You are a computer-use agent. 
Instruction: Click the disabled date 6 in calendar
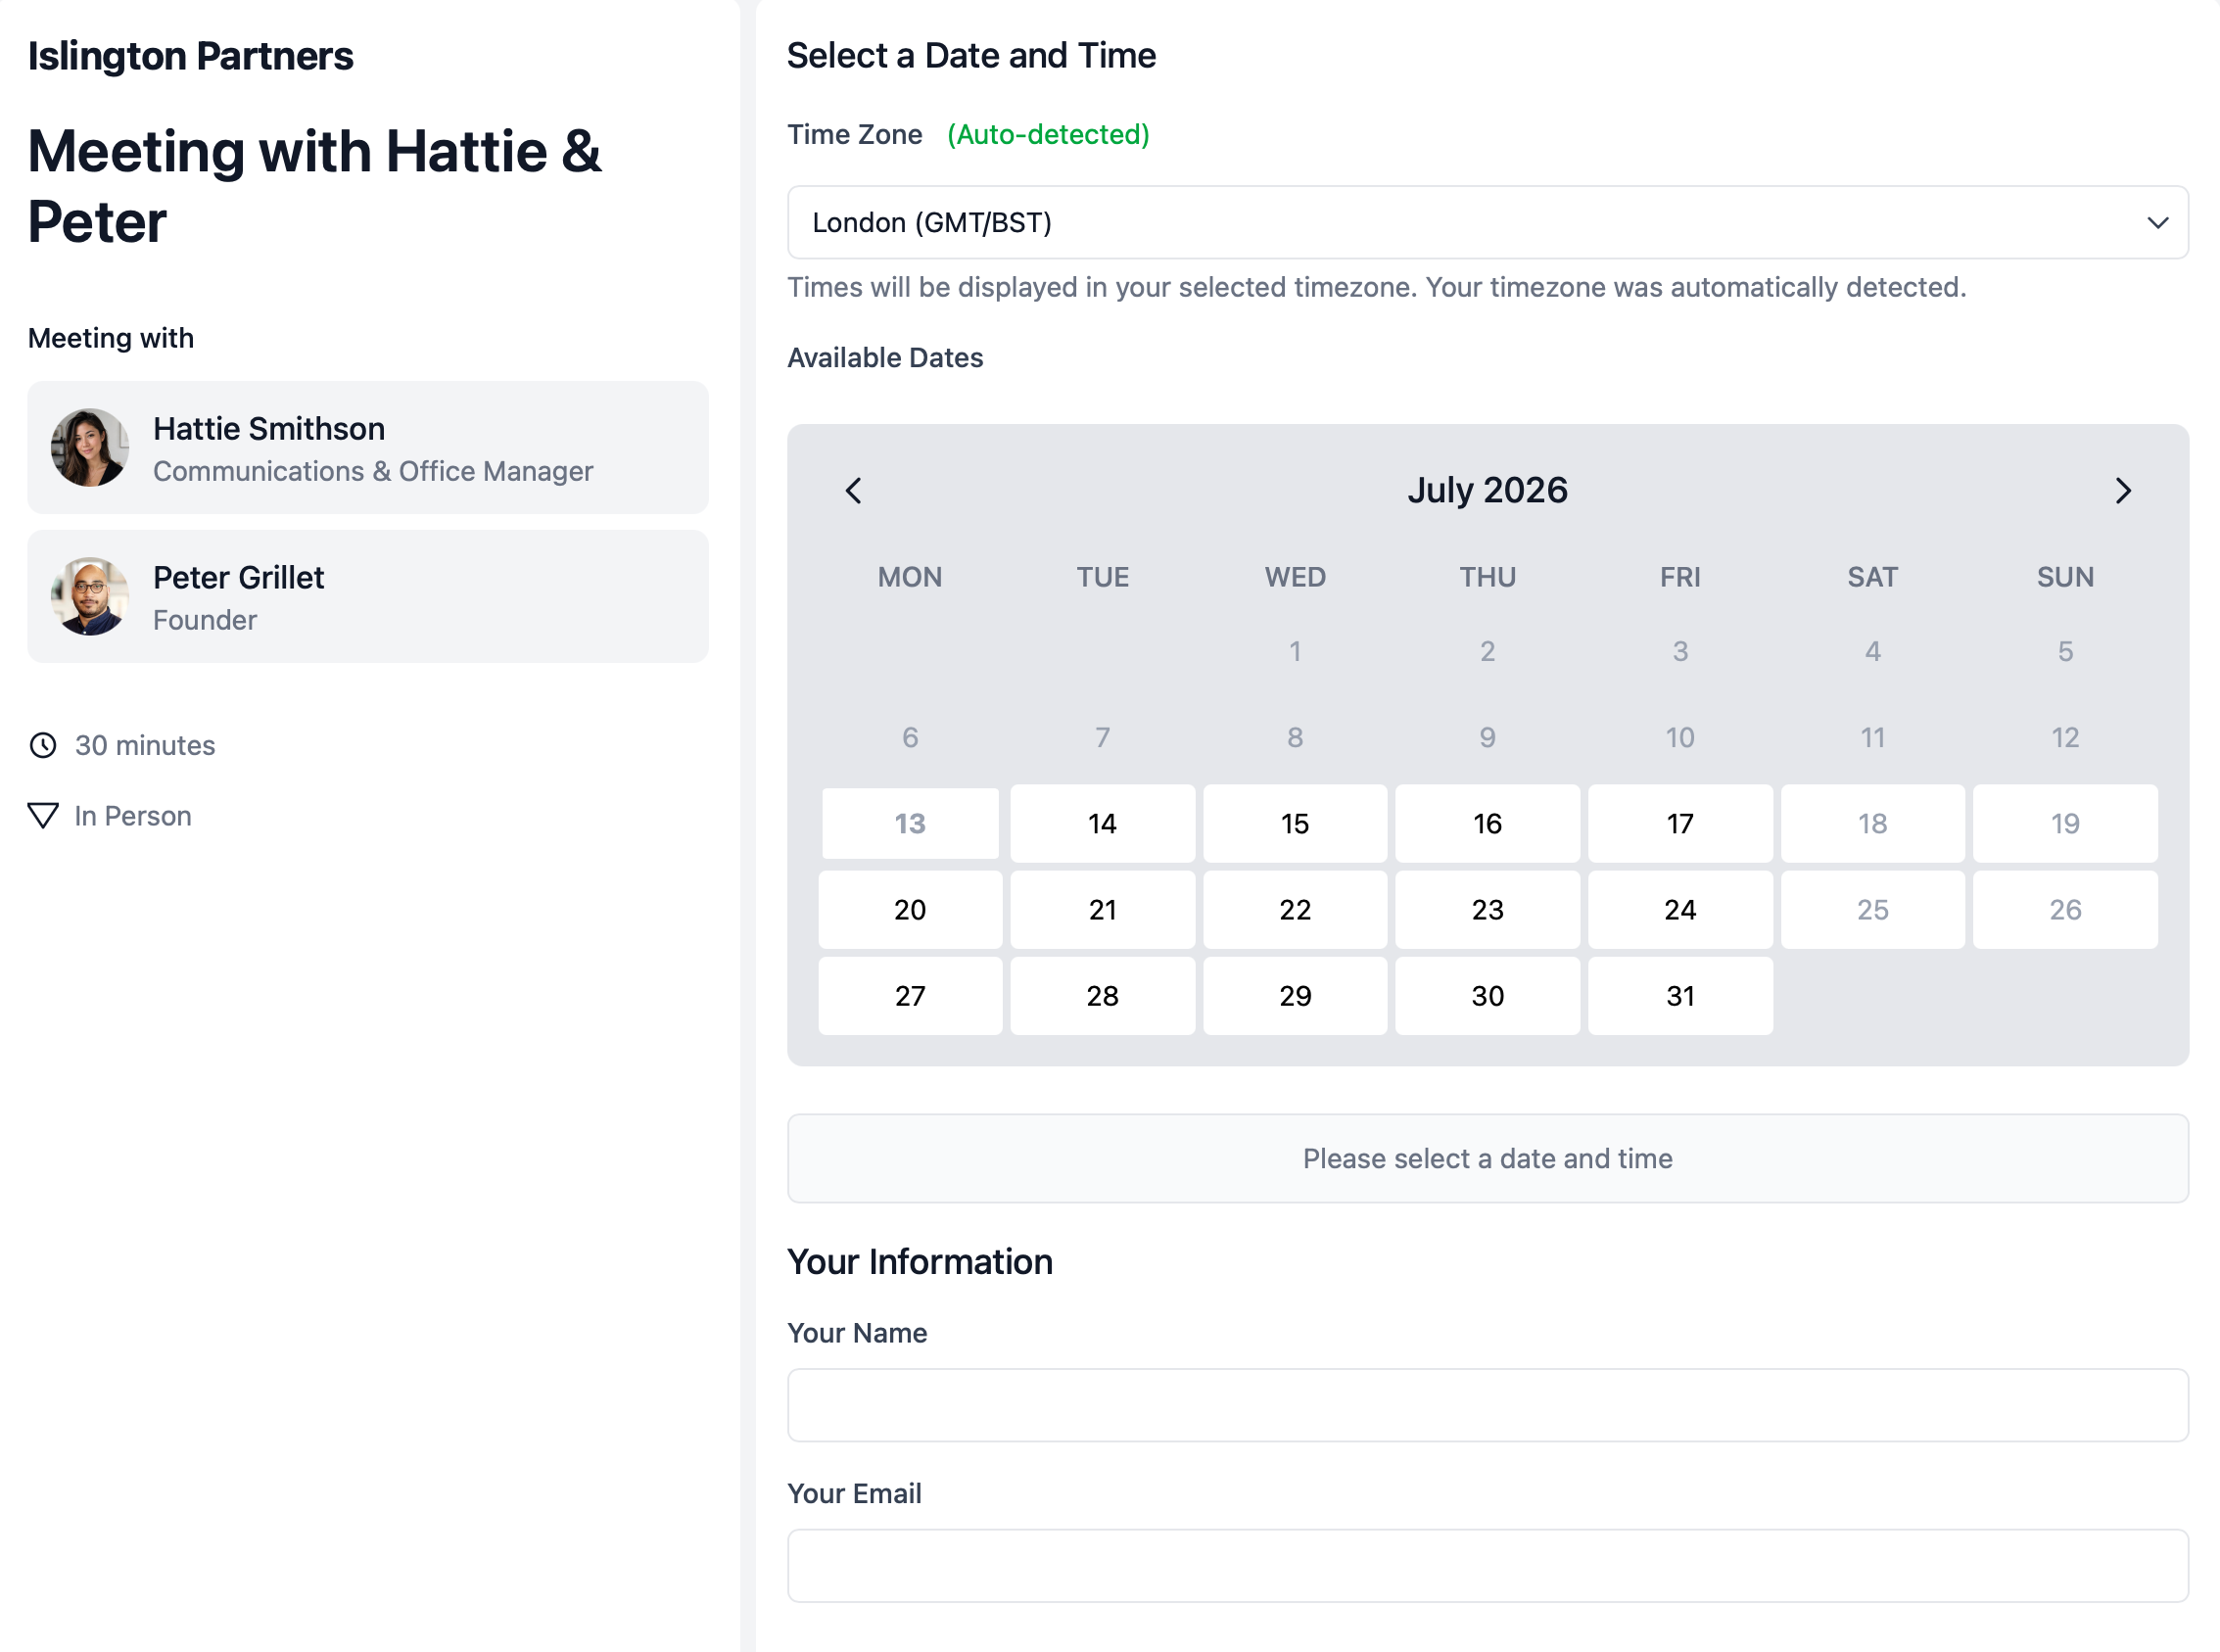(x=910, y=737)
